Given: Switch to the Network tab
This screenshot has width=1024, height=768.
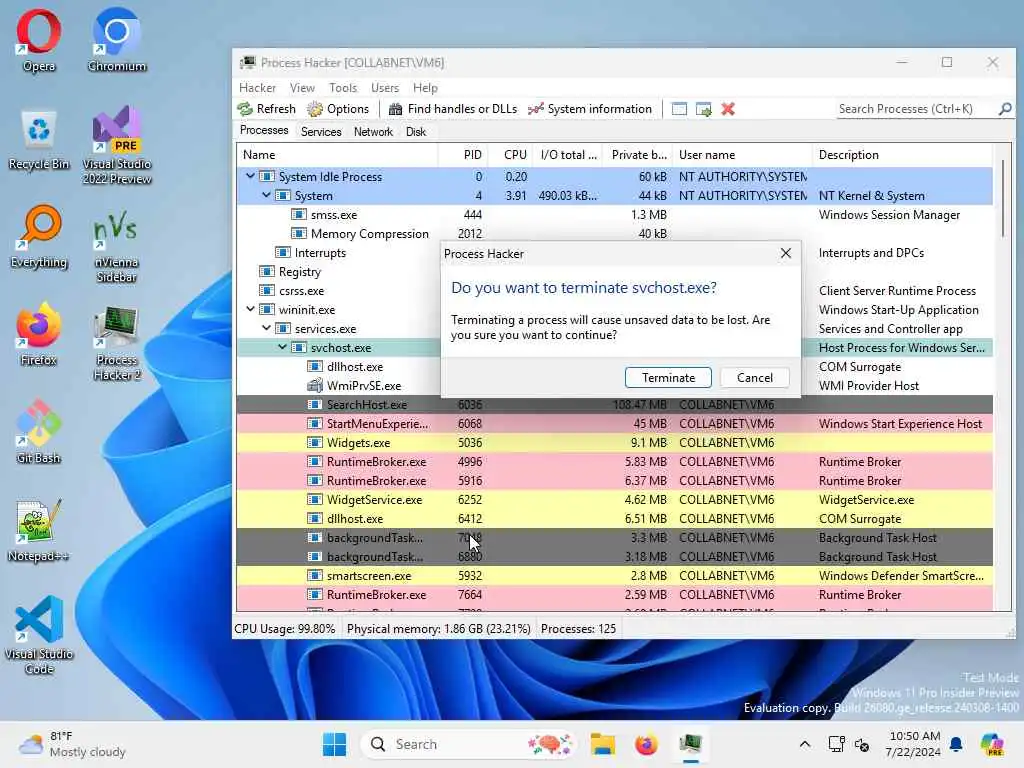Looking at the screenshot, I should click(x=373, y=131).
